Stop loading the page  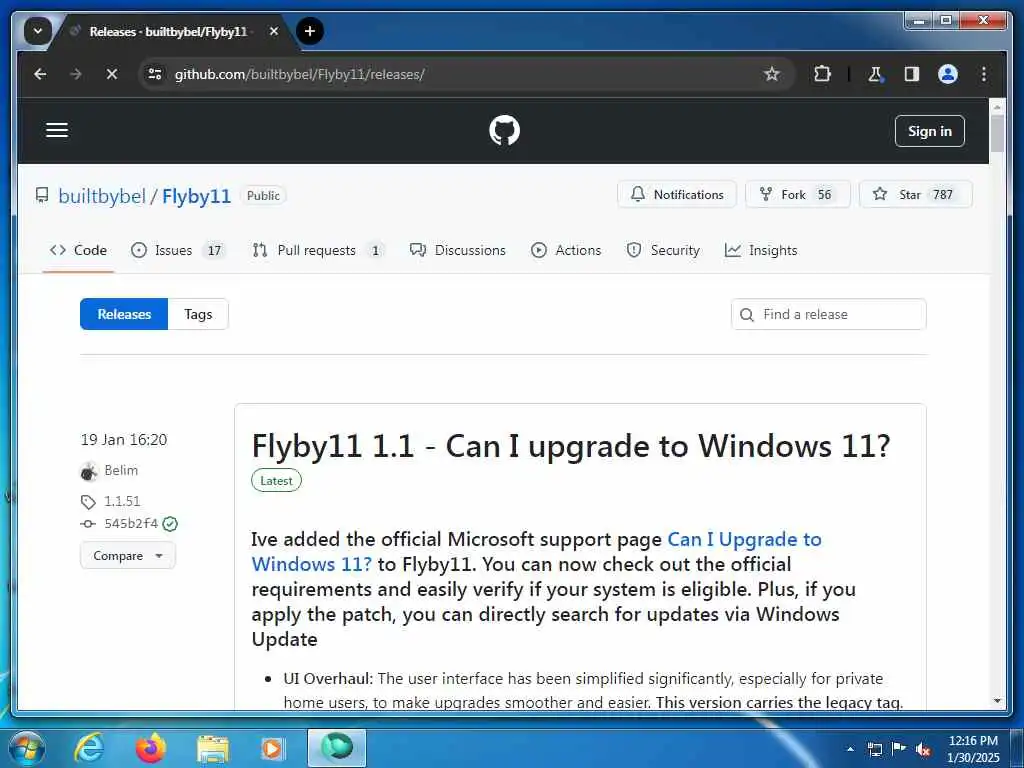click(112, 74)
